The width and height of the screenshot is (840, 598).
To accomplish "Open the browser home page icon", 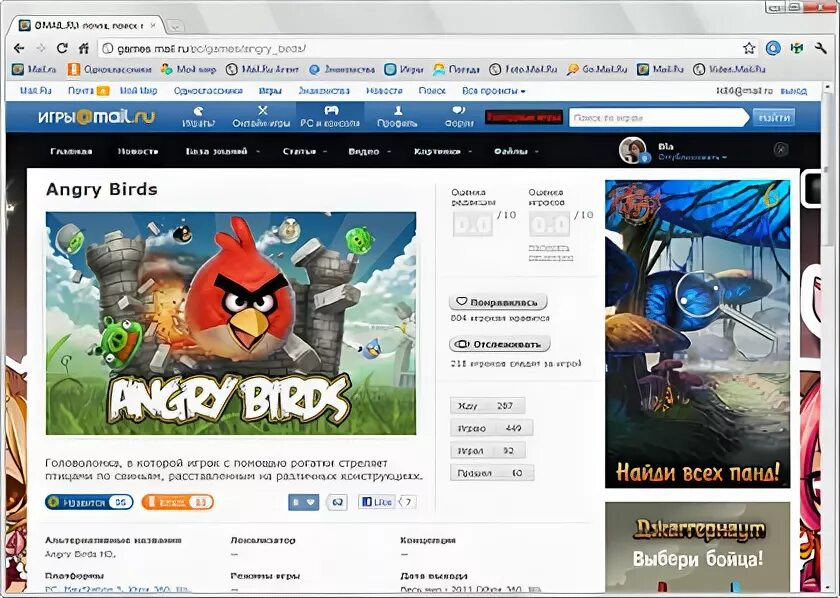I will click(84, 48).
